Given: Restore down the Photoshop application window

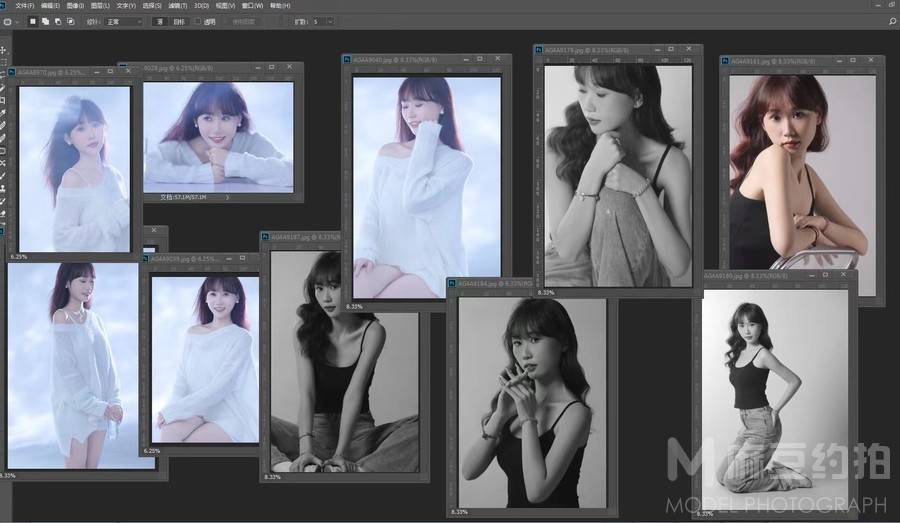Looking at the screenshot, I should pyautogui.click(x=894, y=5).
